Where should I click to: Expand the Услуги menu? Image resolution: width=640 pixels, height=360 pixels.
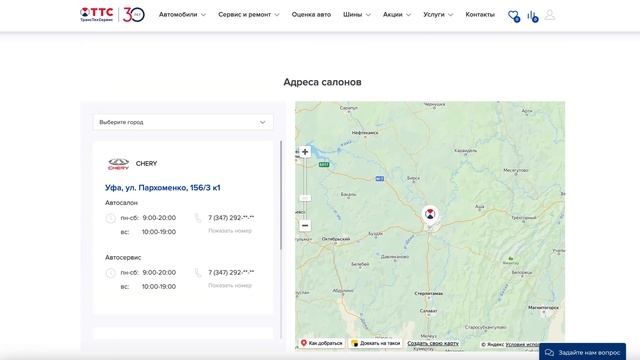click(438, 15)
